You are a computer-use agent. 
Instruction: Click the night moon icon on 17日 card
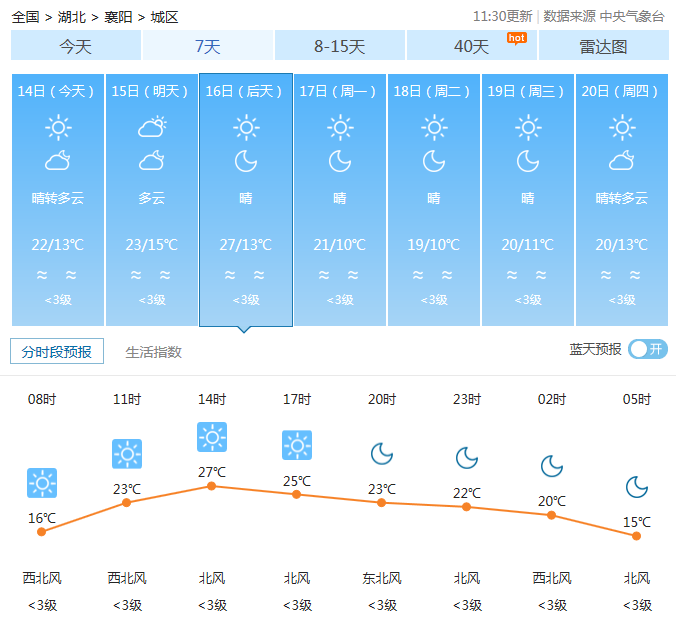(340, 161)
